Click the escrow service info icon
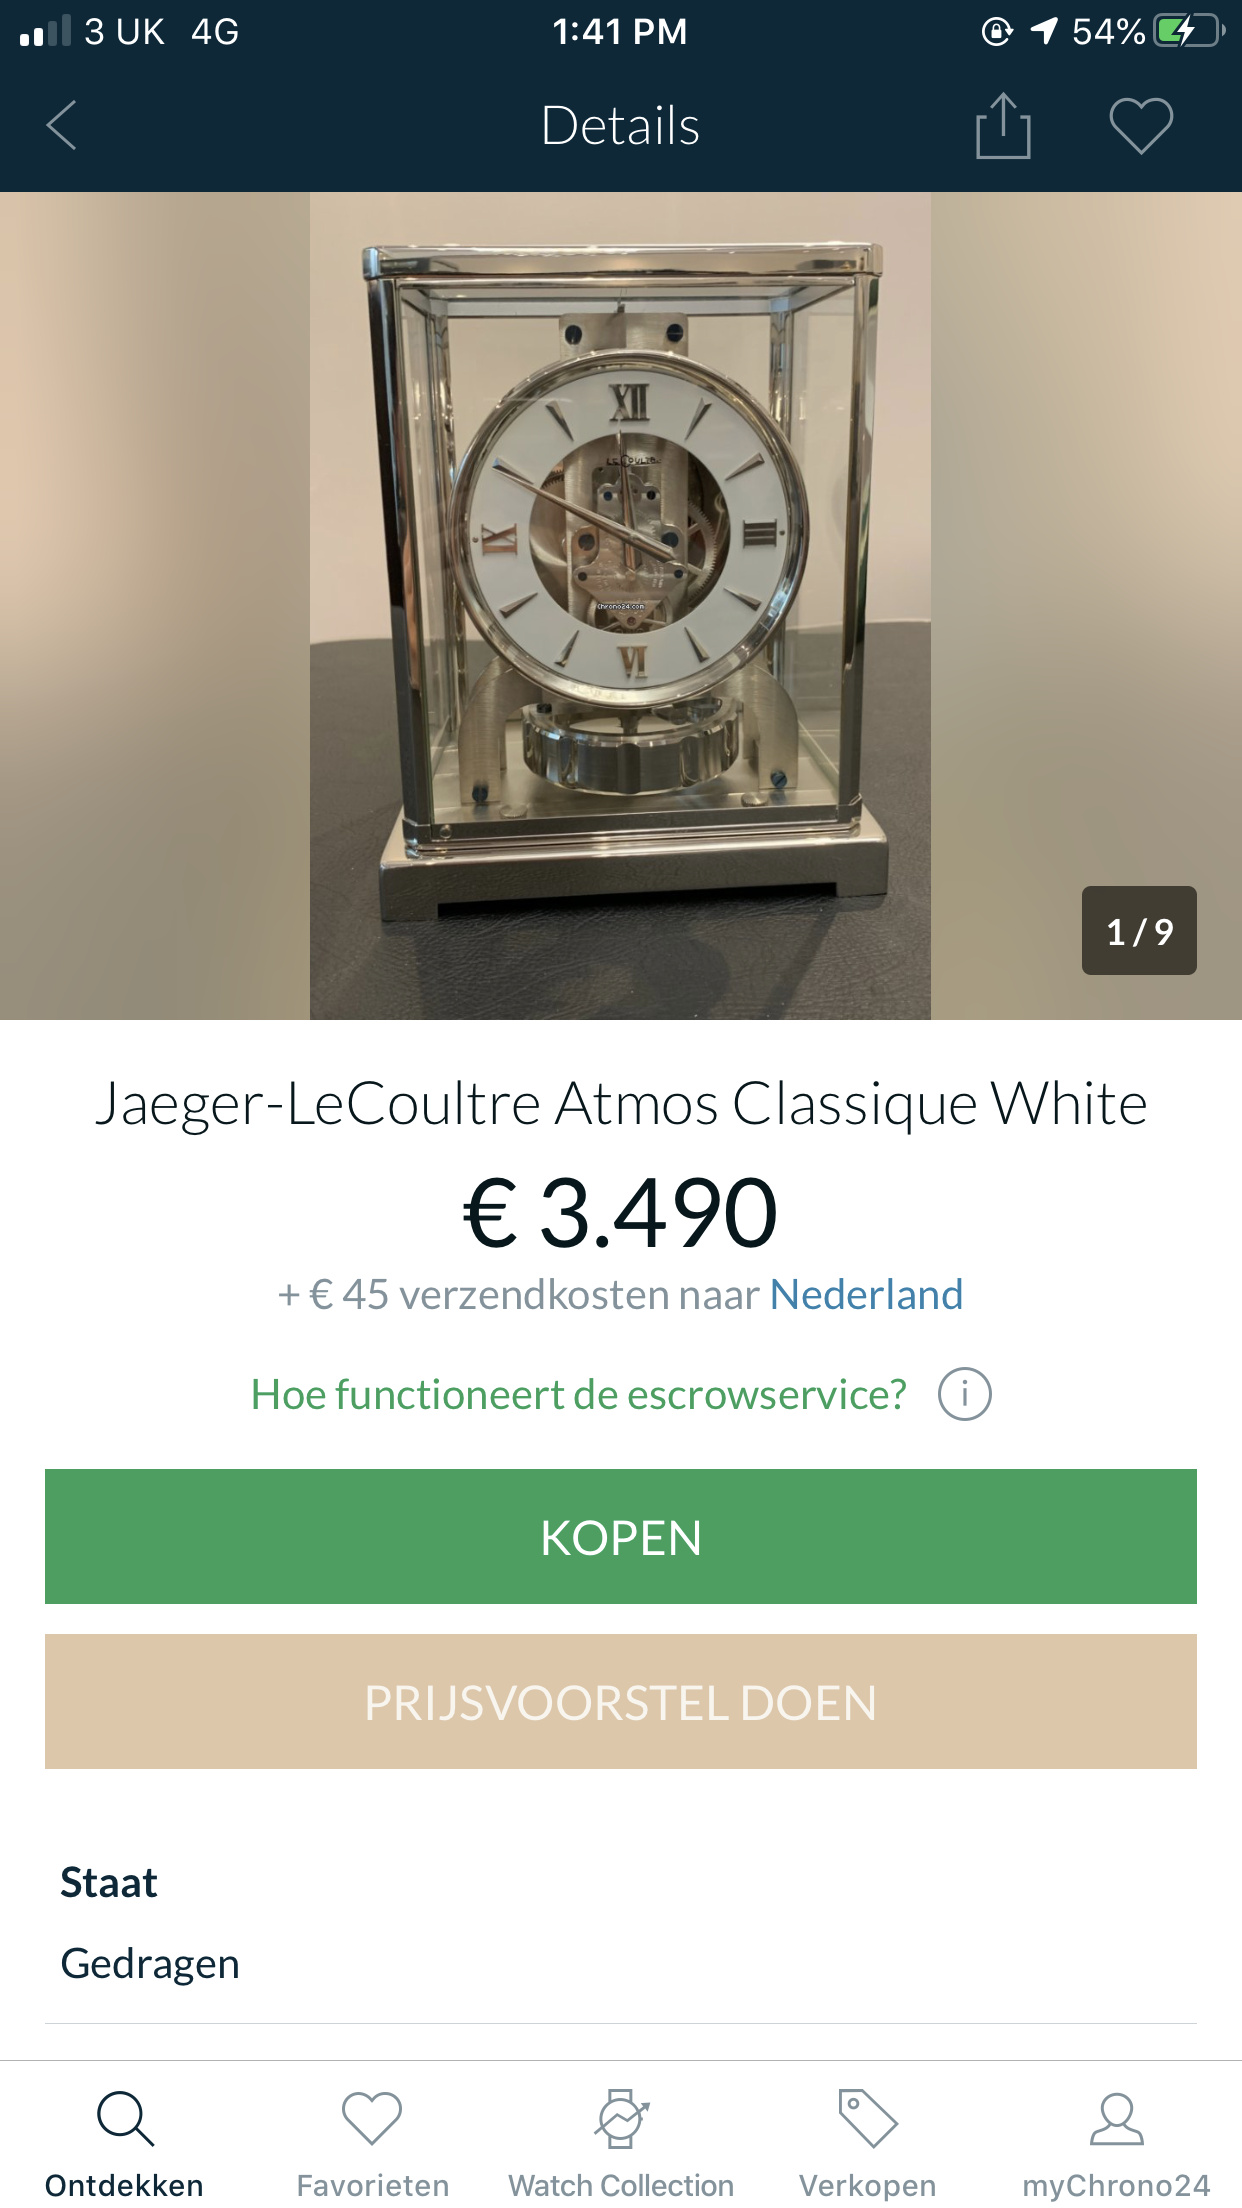Screen dimensions: 1242x2208 [964, 1394]
